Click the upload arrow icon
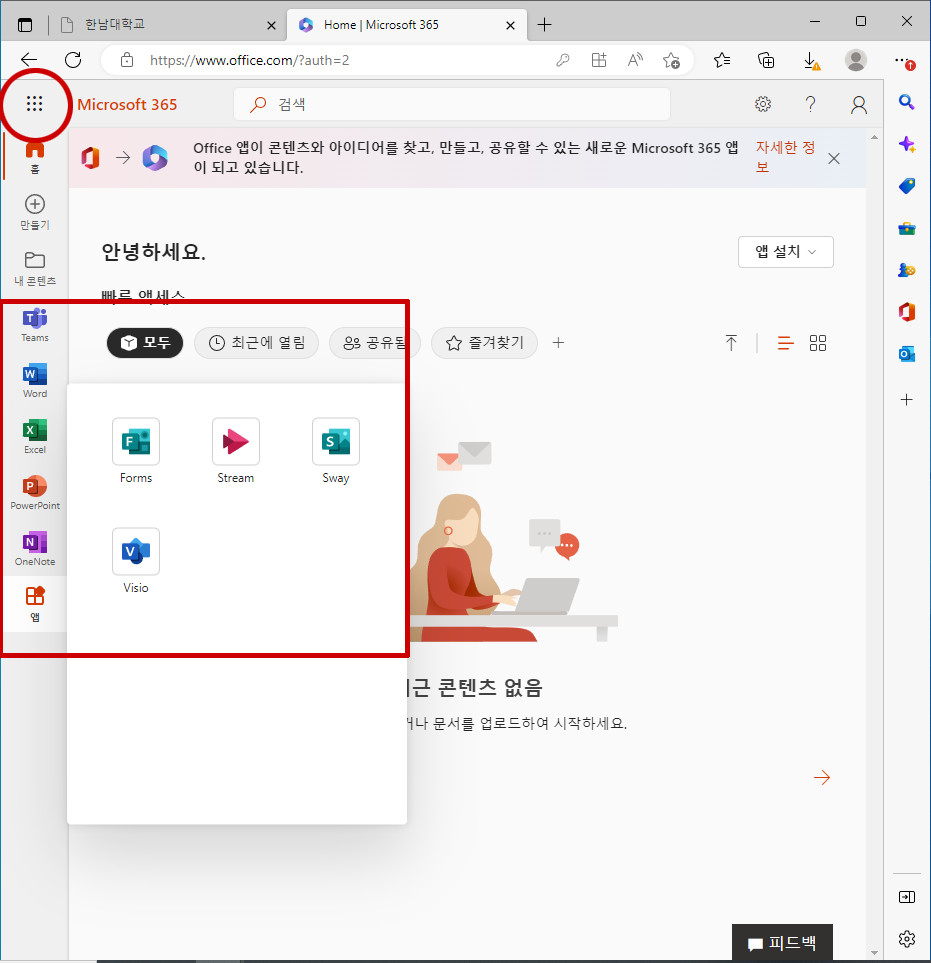The image size is (931, 963). pyautogui.click(x=731, y=343)
